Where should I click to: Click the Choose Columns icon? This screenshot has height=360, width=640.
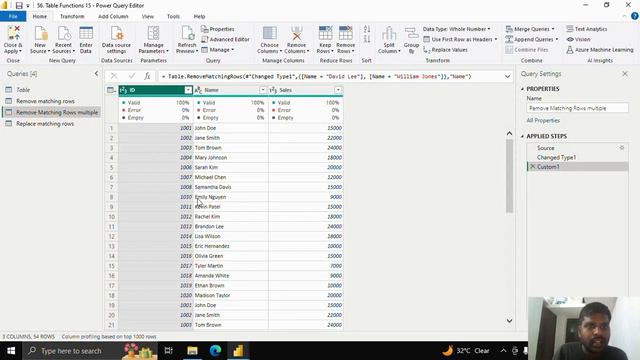point(269,33)
